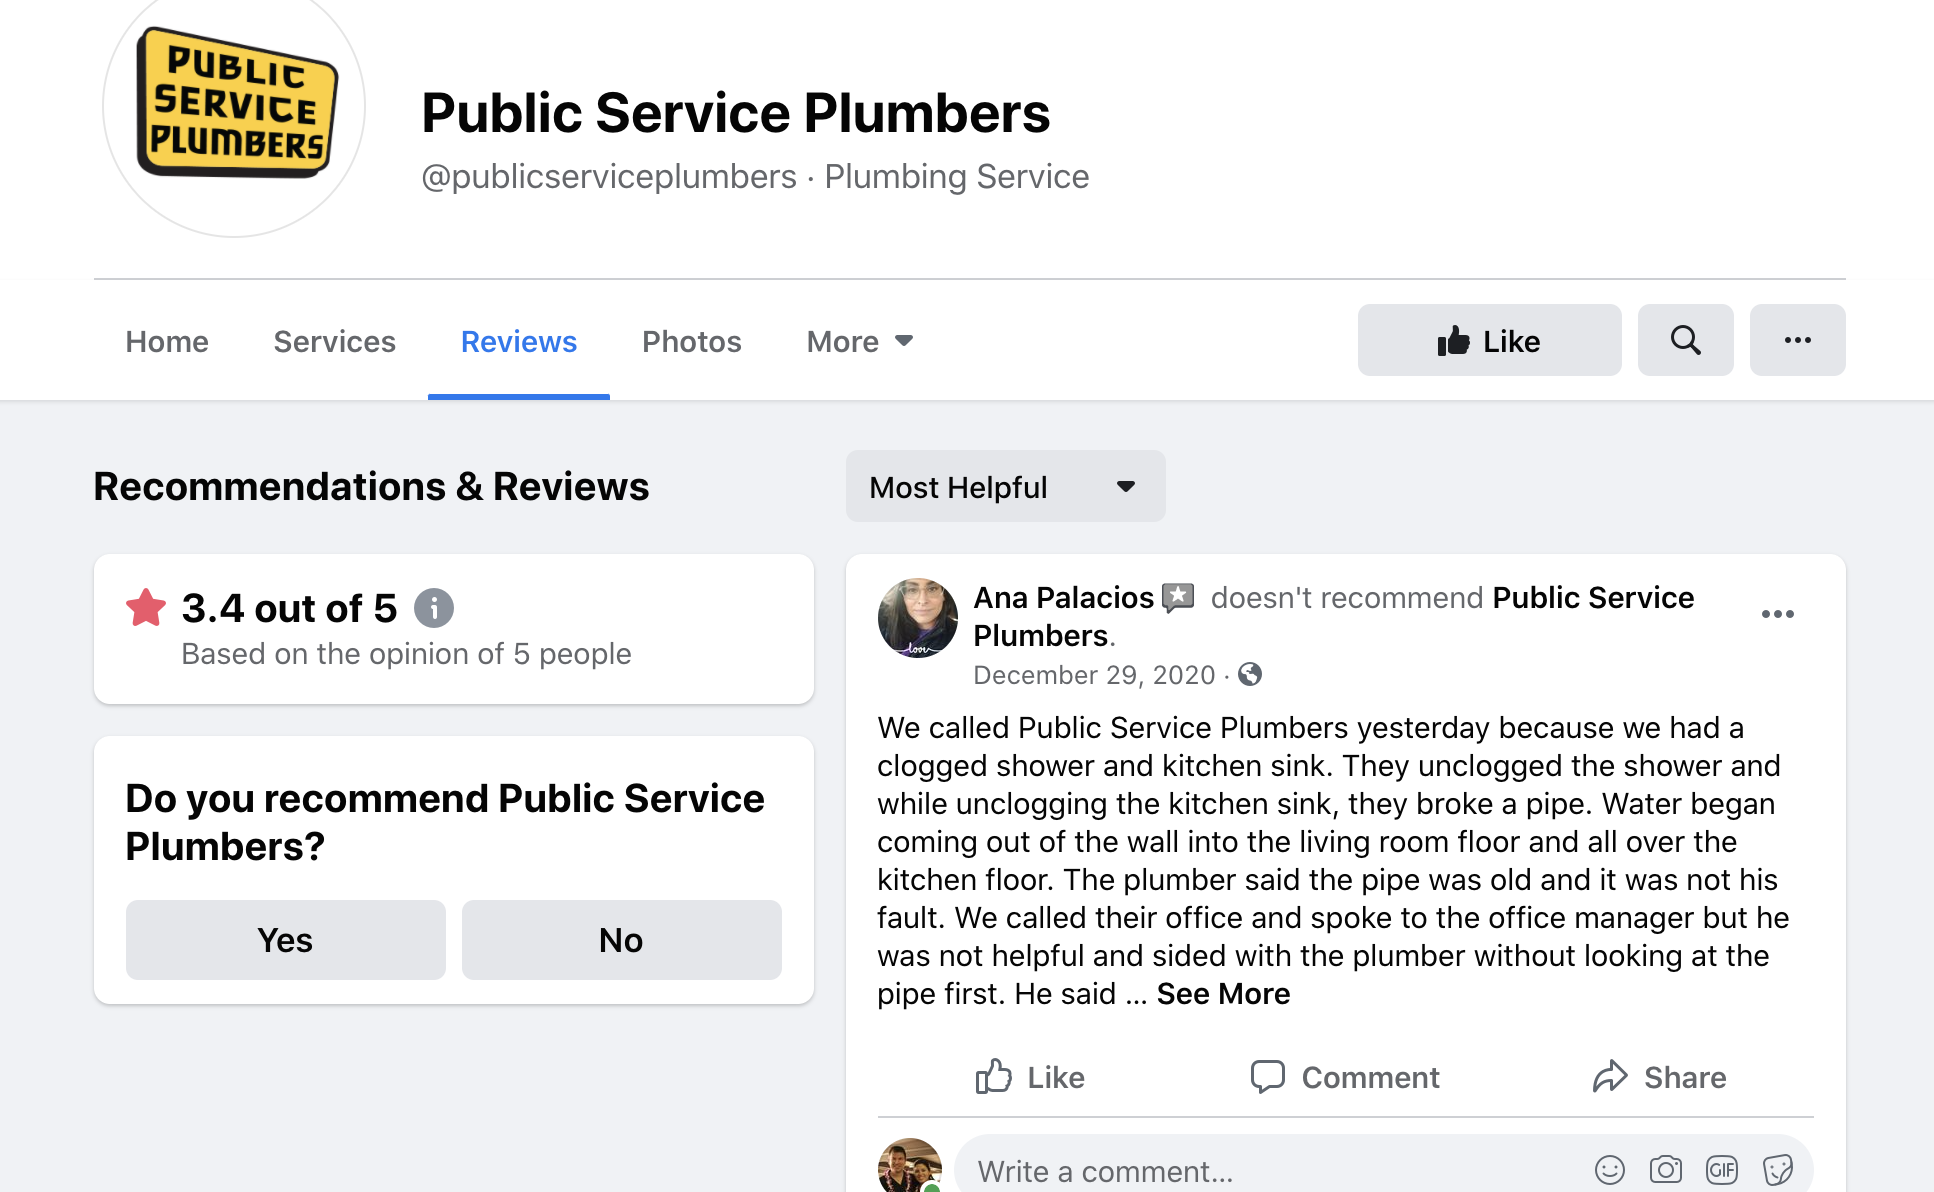
Task: Select Yes to recommend Public Service Plumbers
Action: coord(285,939)
